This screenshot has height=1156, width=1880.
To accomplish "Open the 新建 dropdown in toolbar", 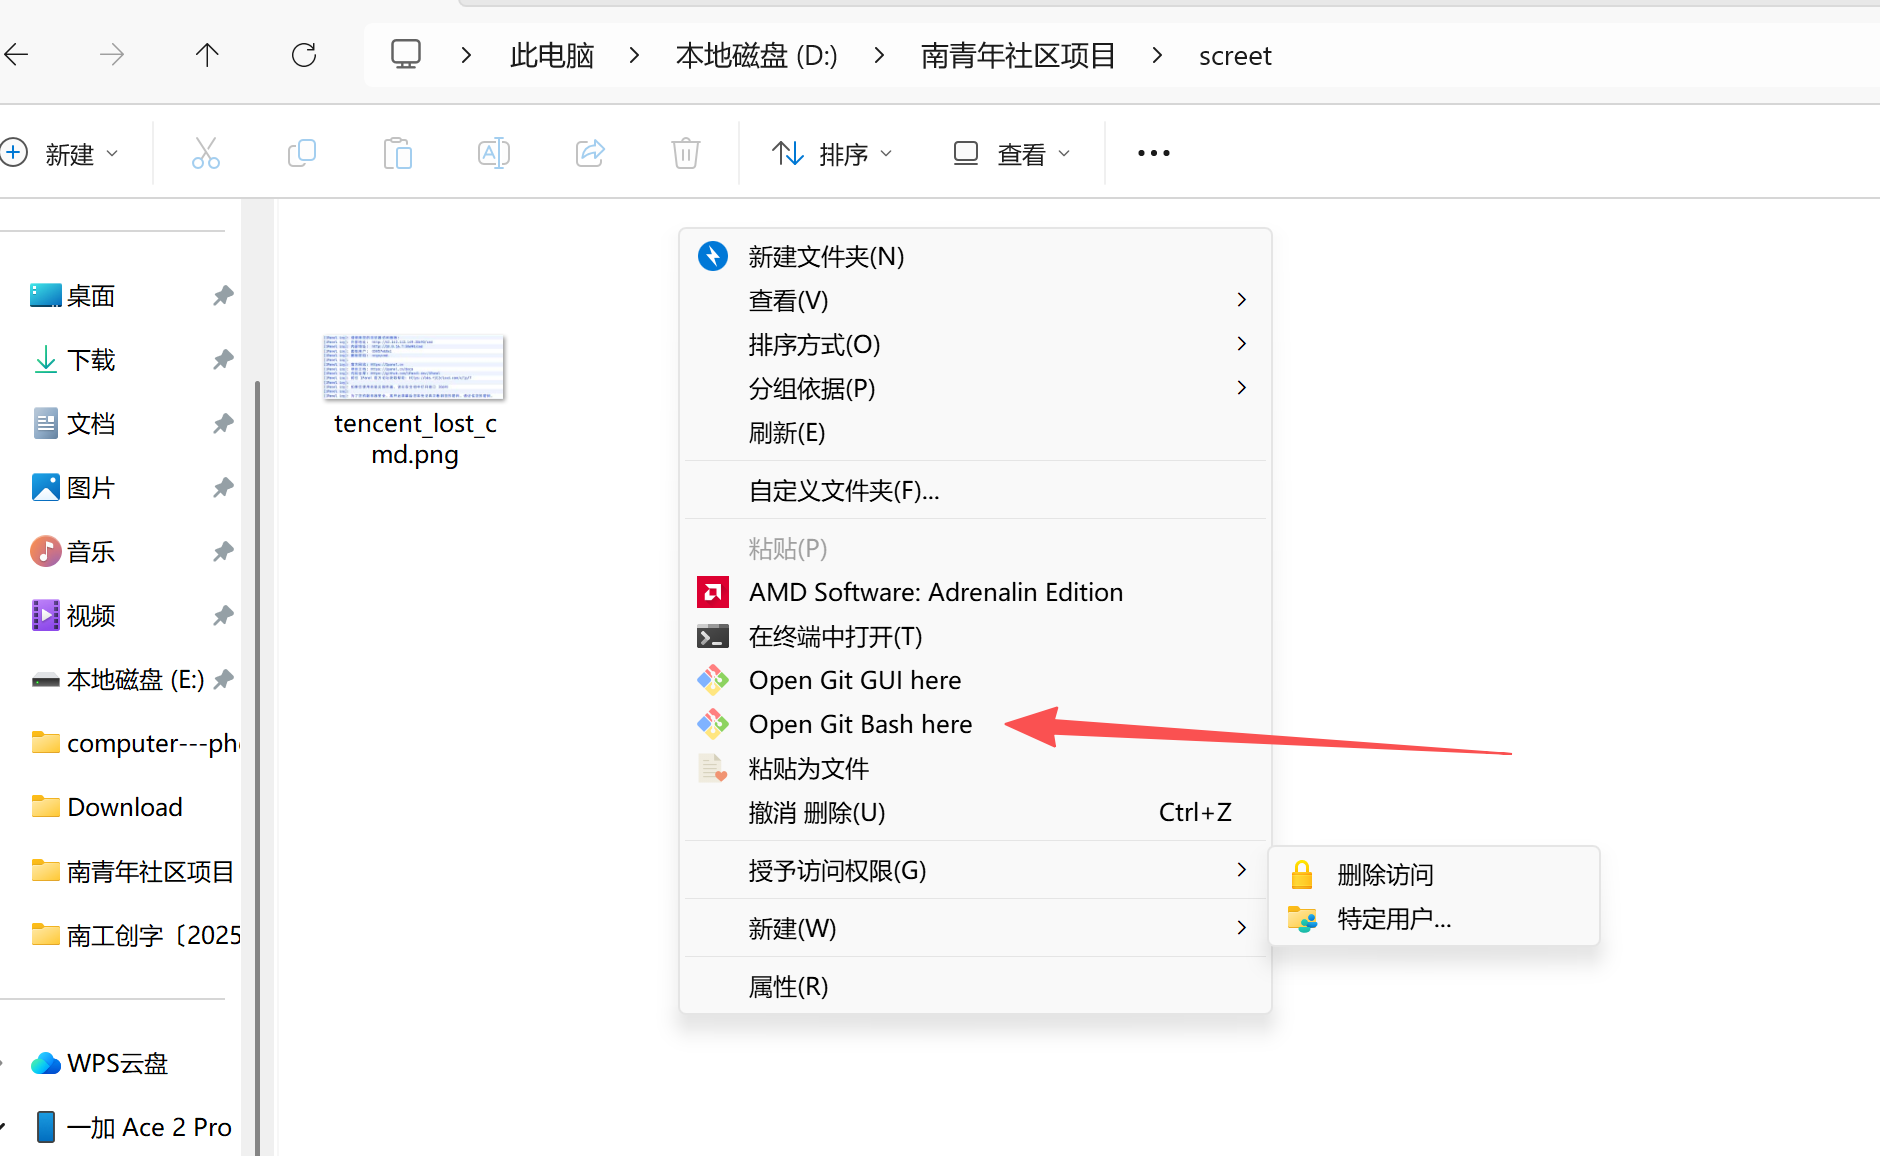I will (x=61, y=154).
